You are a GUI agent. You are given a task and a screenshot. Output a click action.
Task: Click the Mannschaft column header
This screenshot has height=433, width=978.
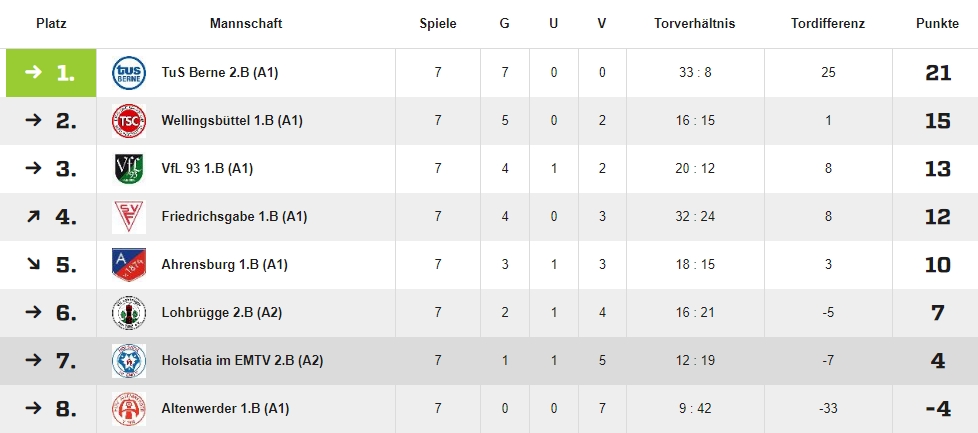click(246, 23)
